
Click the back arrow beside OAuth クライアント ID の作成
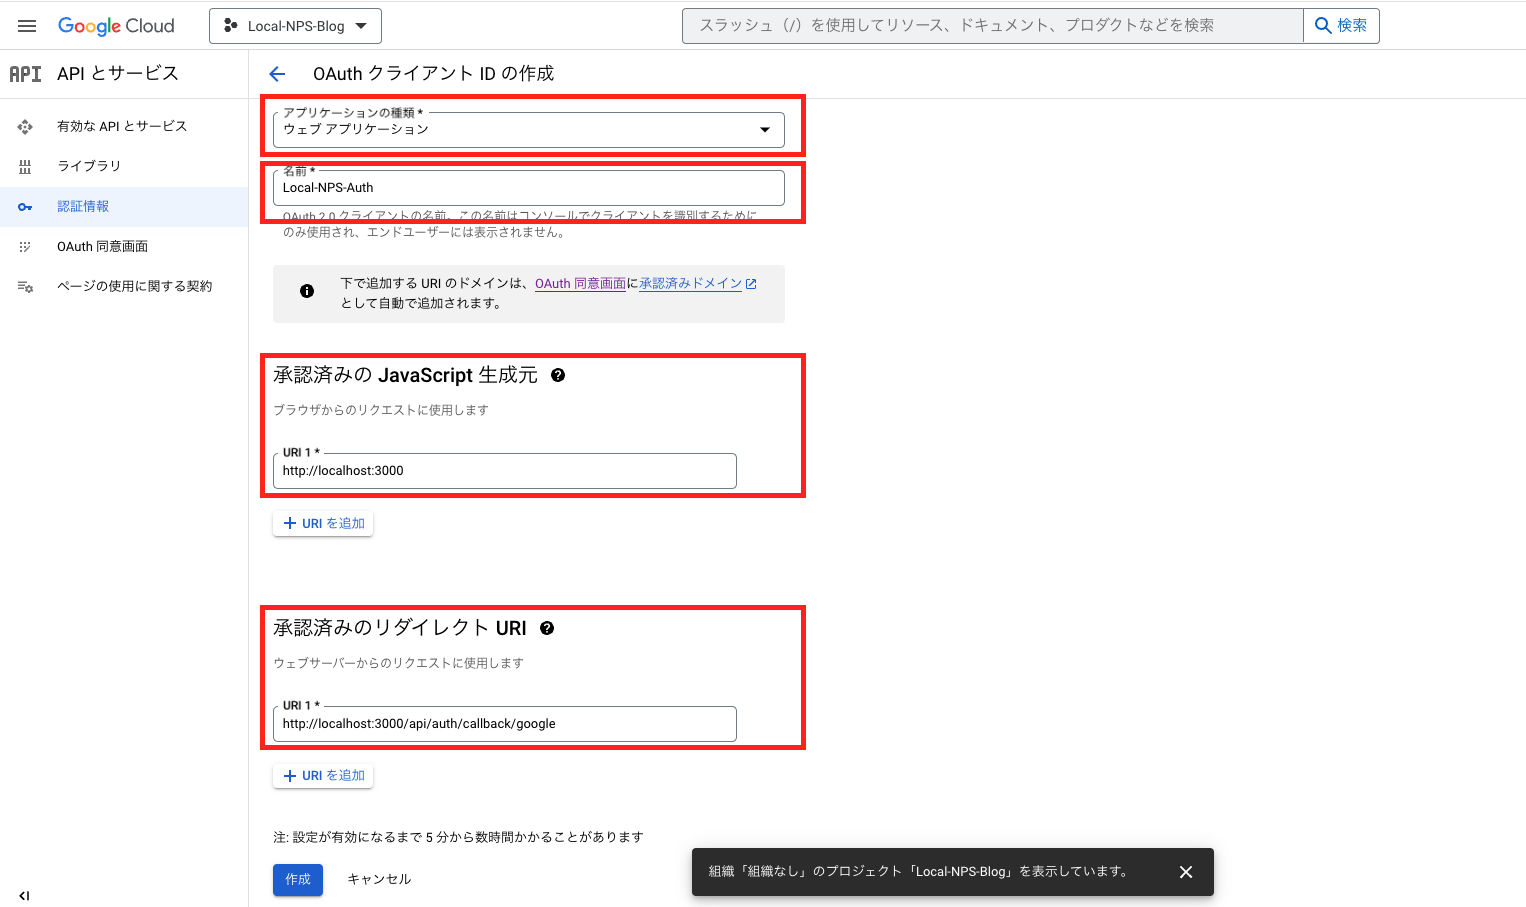pyautogui.click(x=276, y=73)
